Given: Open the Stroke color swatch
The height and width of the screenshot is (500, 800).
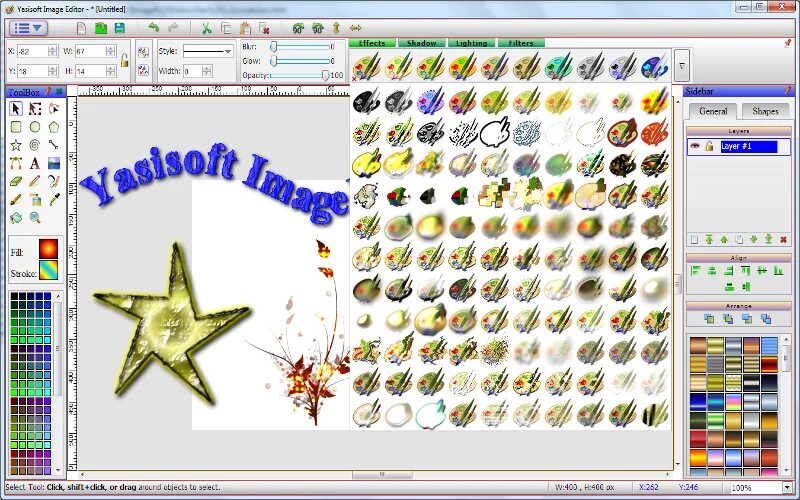Looking at the screenshot, I should coord(48,270).
